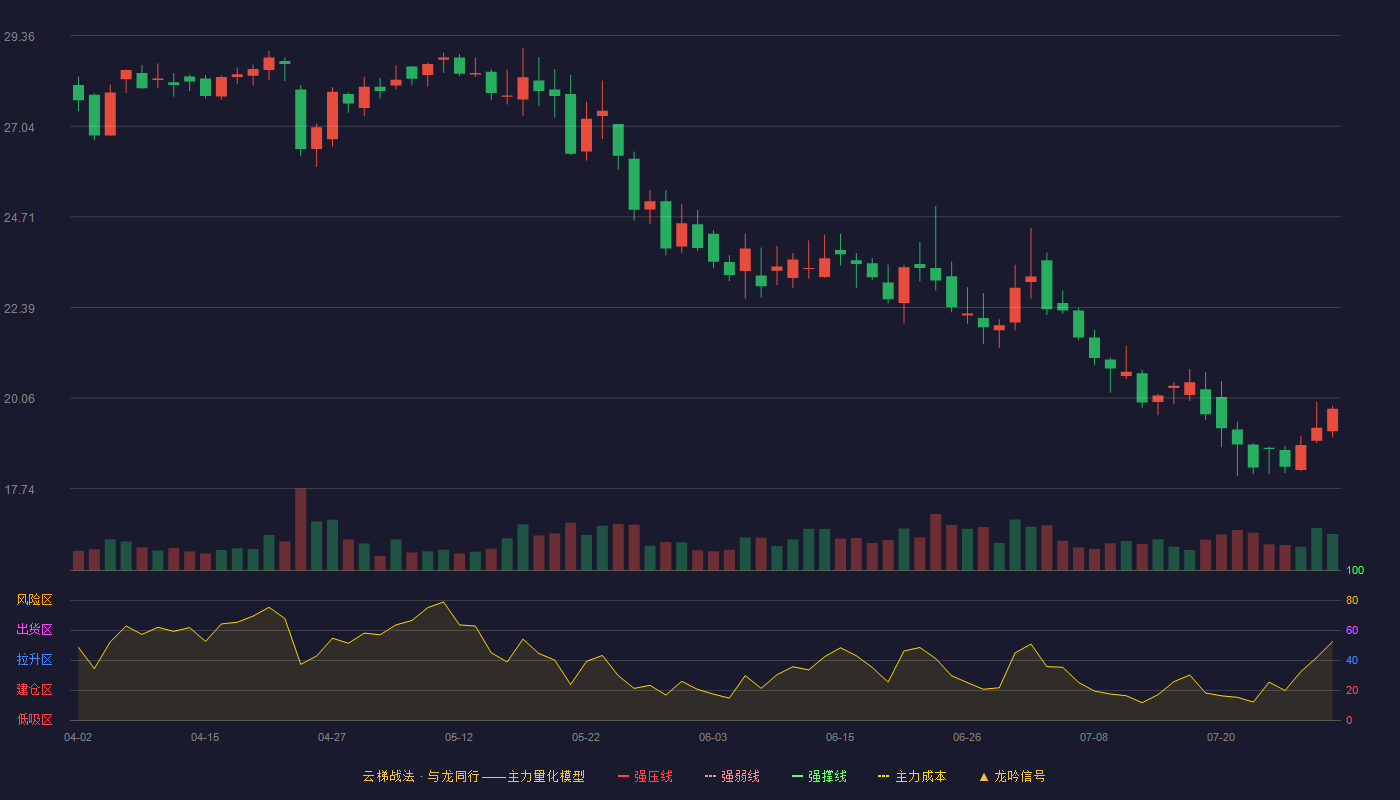Click the 07-20 date label
The width and height of the screenshot is (1400, 800).
click(x=1221, y=737)
